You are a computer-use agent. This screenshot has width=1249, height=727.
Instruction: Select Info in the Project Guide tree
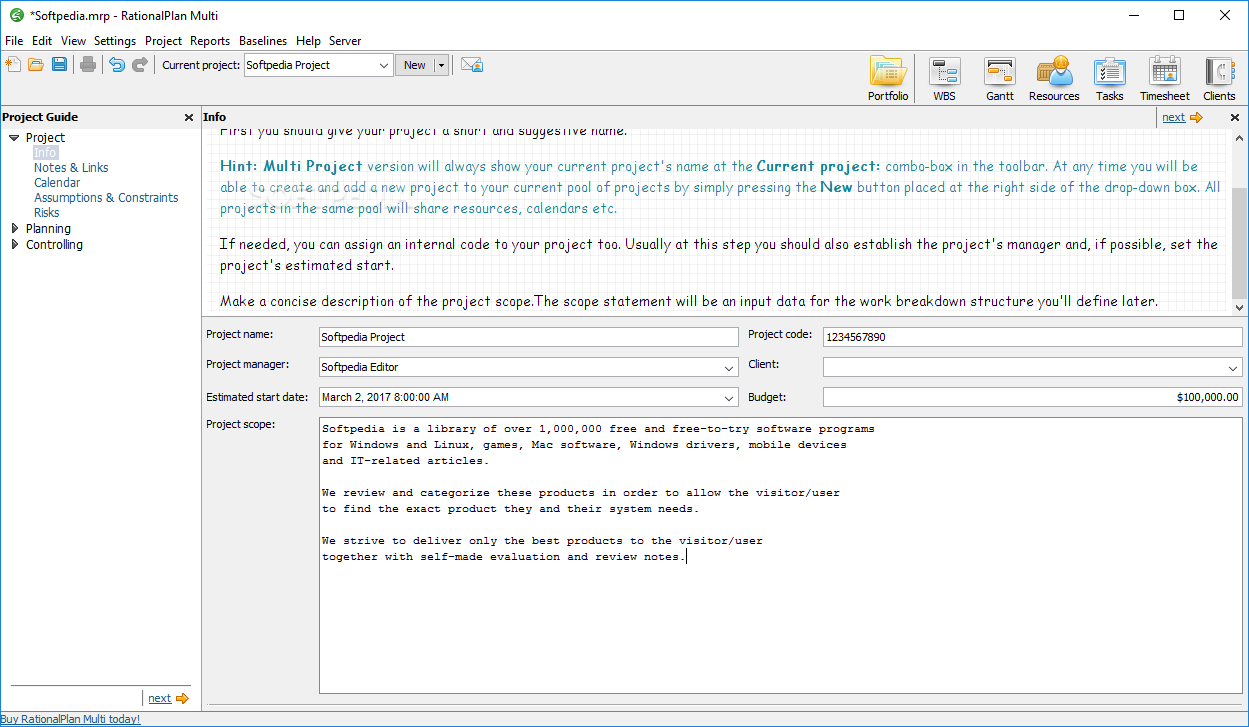click(45, 153)
